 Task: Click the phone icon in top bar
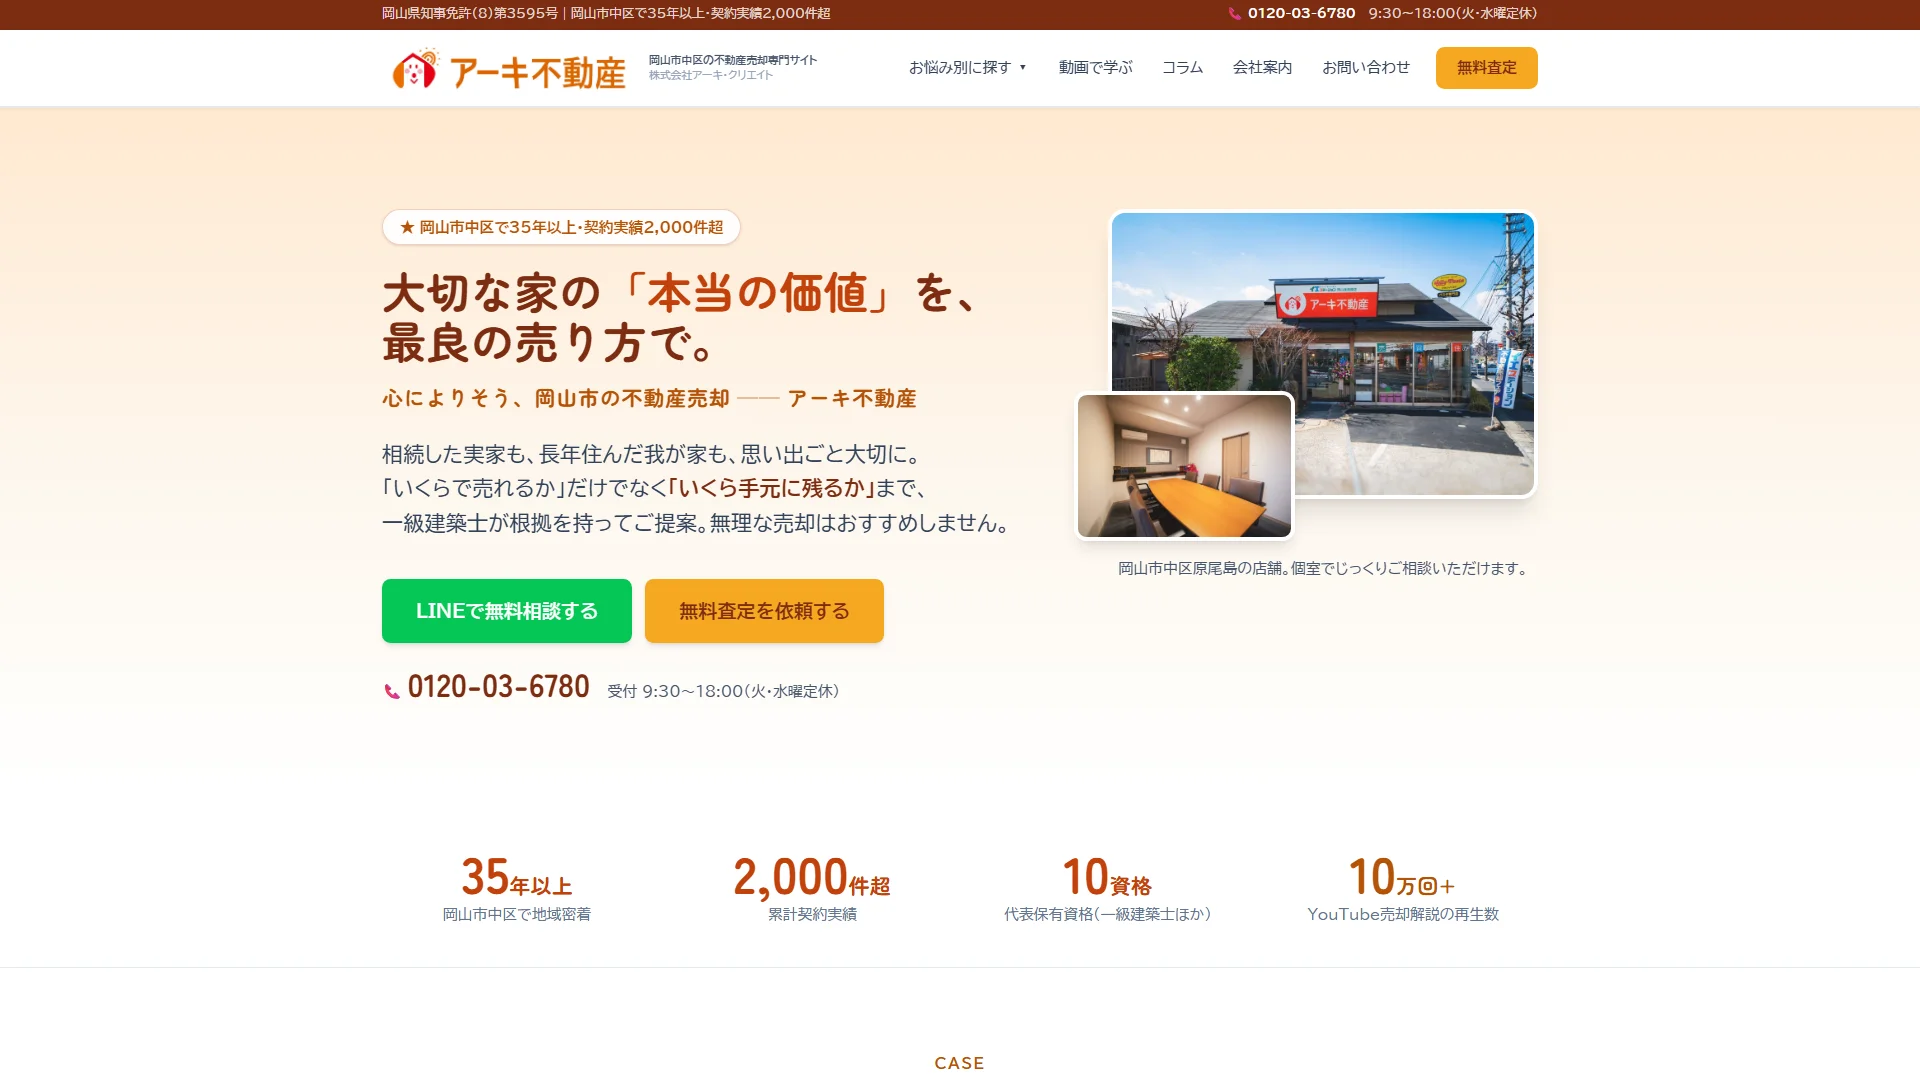coord(1235,14)
